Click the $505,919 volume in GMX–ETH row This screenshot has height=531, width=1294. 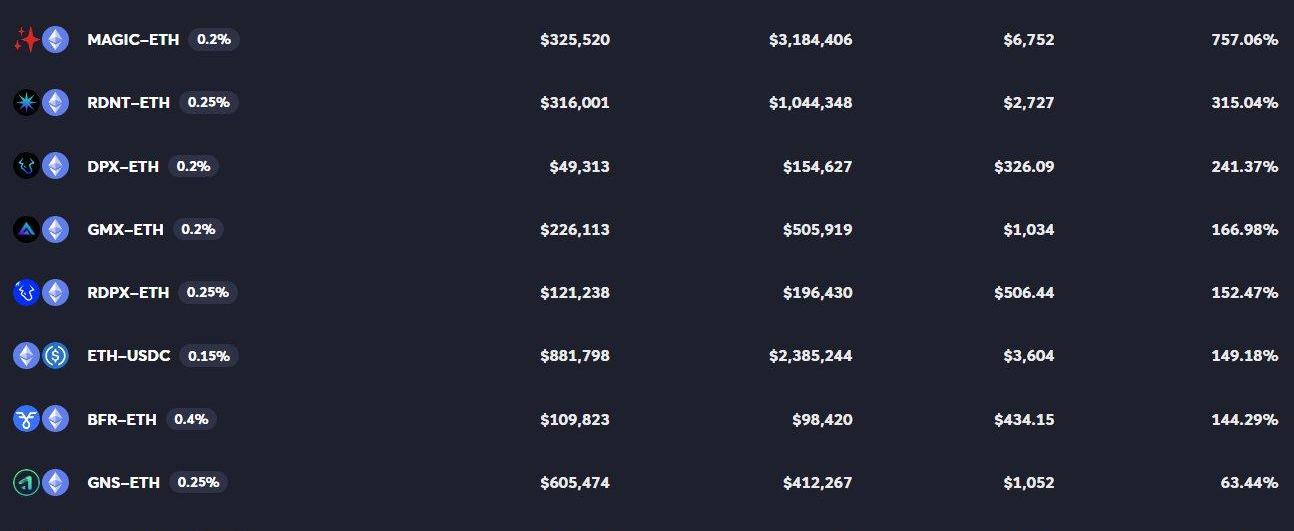818,230
